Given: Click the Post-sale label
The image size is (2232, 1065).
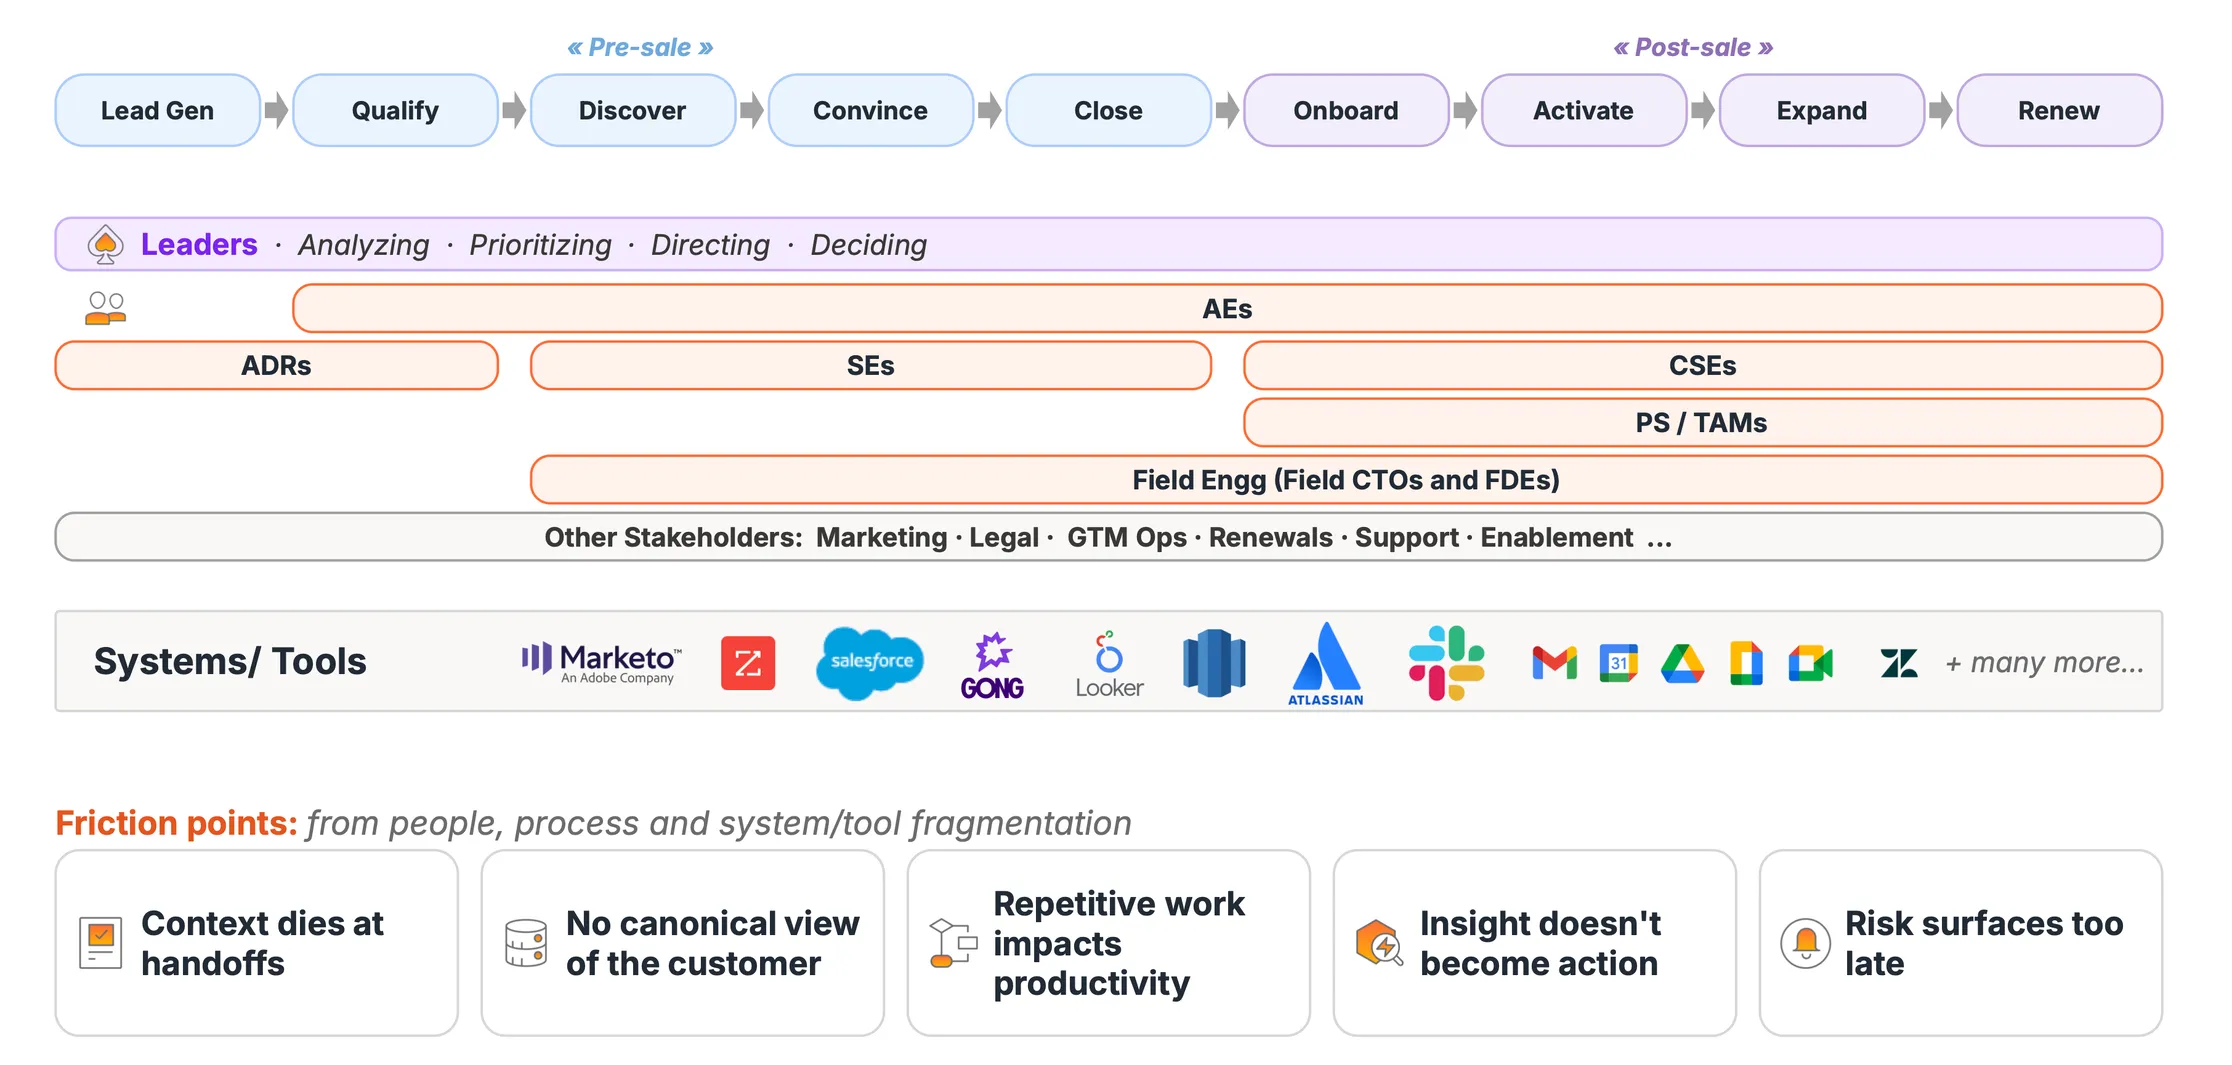Looking at the screenshot, I should point(1693,47).
